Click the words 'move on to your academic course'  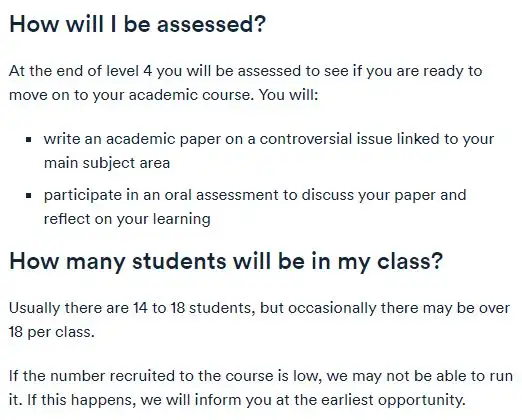[130, 95]
